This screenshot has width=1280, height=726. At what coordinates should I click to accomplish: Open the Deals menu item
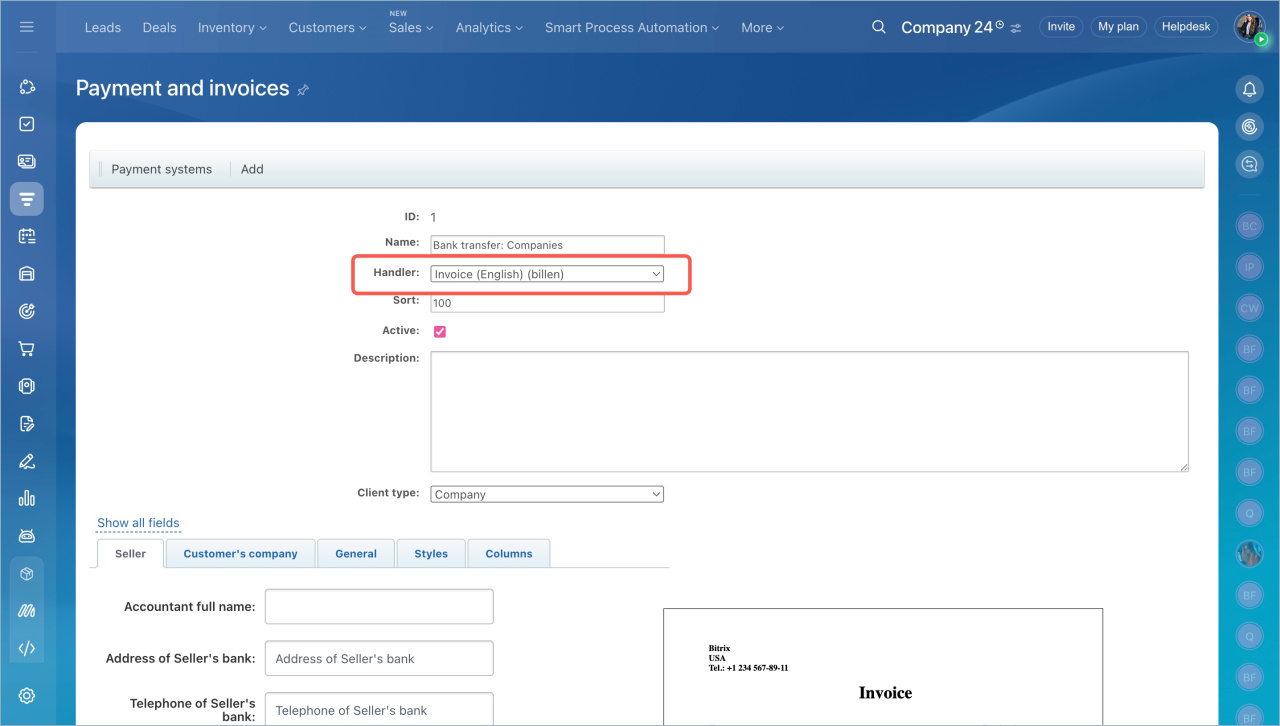coord(159,27)
